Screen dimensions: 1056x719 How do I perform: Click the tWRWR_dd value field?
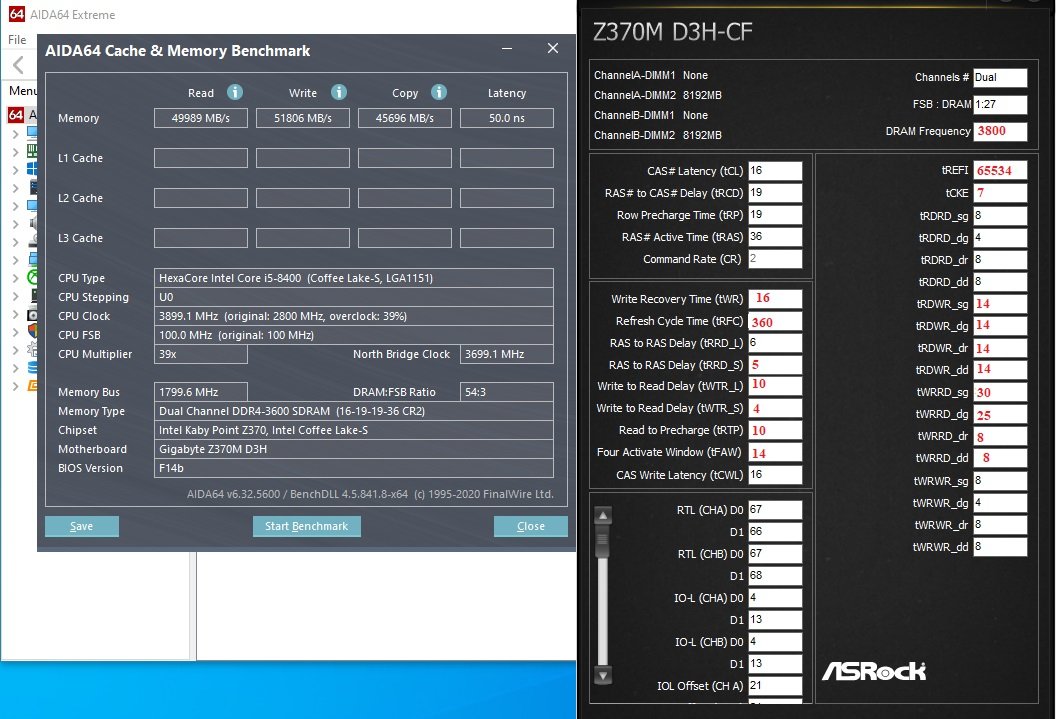[x=1000, y=547]
